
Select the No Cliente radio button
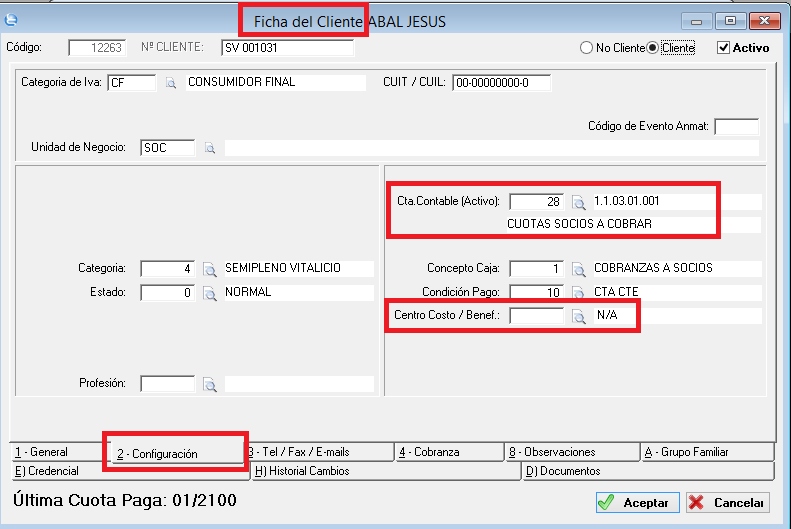click(x=587, y=48)
